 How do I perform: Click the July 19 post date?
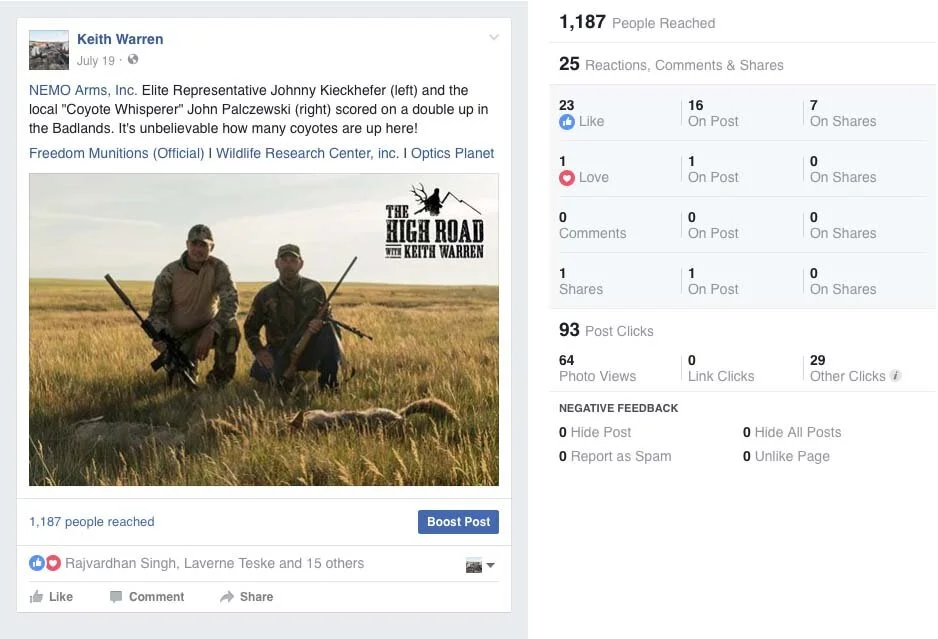tap(95, 60)
